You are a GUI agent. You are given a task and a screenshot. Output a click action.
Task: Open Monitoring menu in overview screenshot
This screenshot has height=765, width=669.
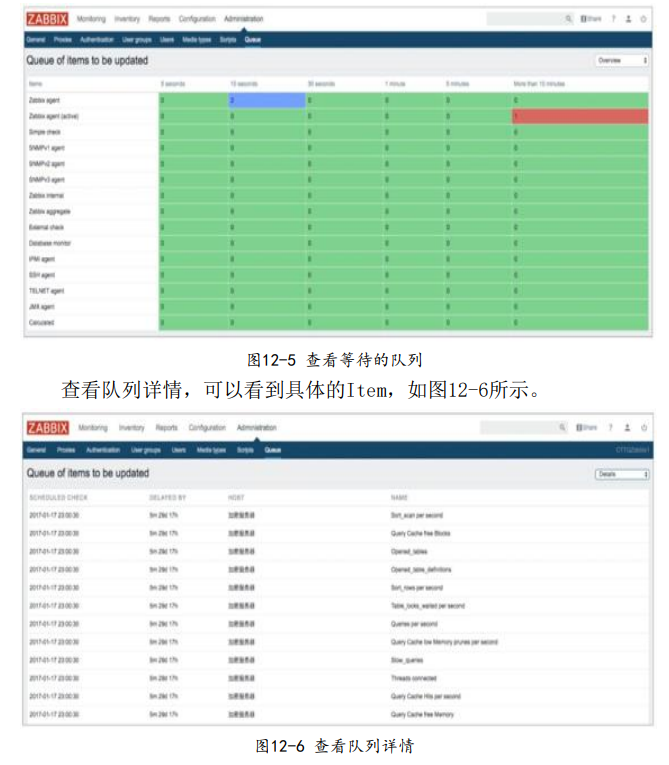tap(91, 19)
